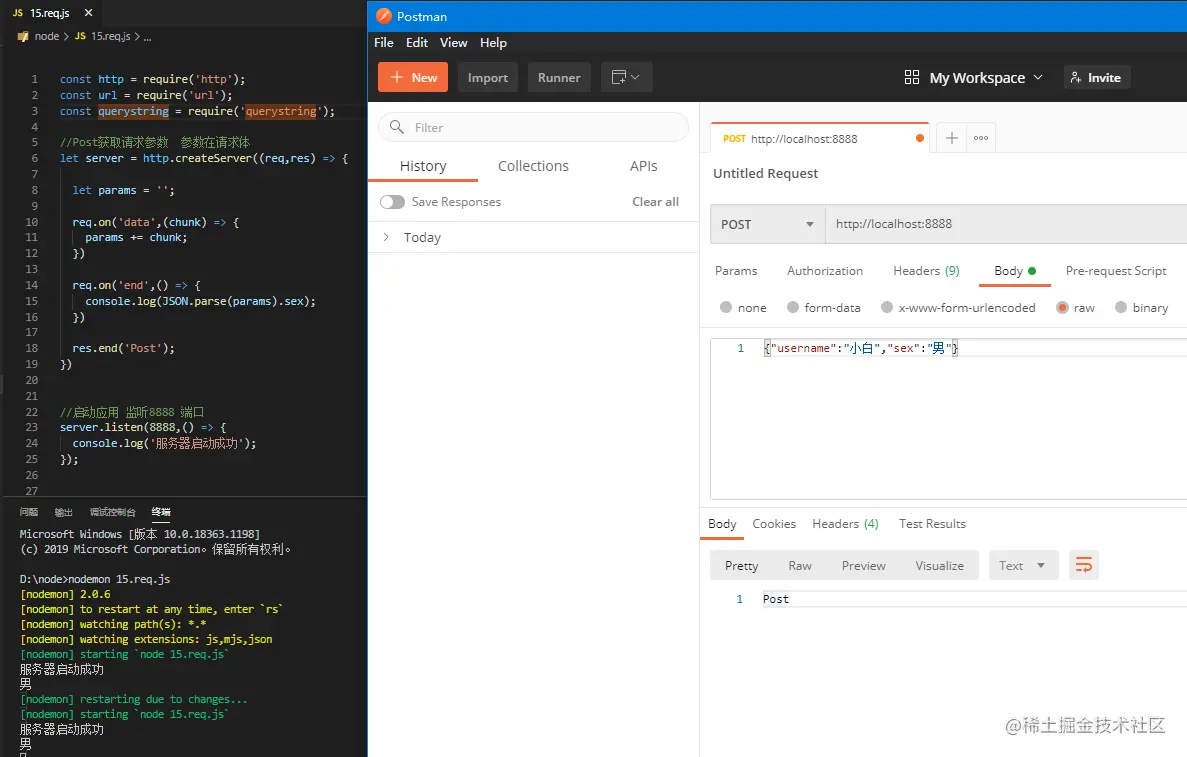Select the Raw response view
The height and width of the screenshot is (757, 1187).
(x=799, y=565)
